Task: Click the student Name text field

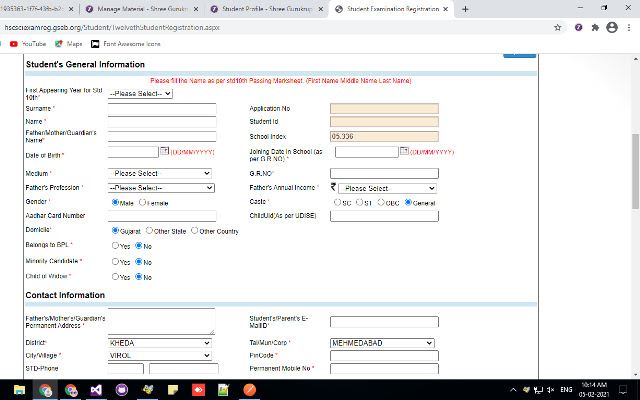Action: [x=162, y=122]
